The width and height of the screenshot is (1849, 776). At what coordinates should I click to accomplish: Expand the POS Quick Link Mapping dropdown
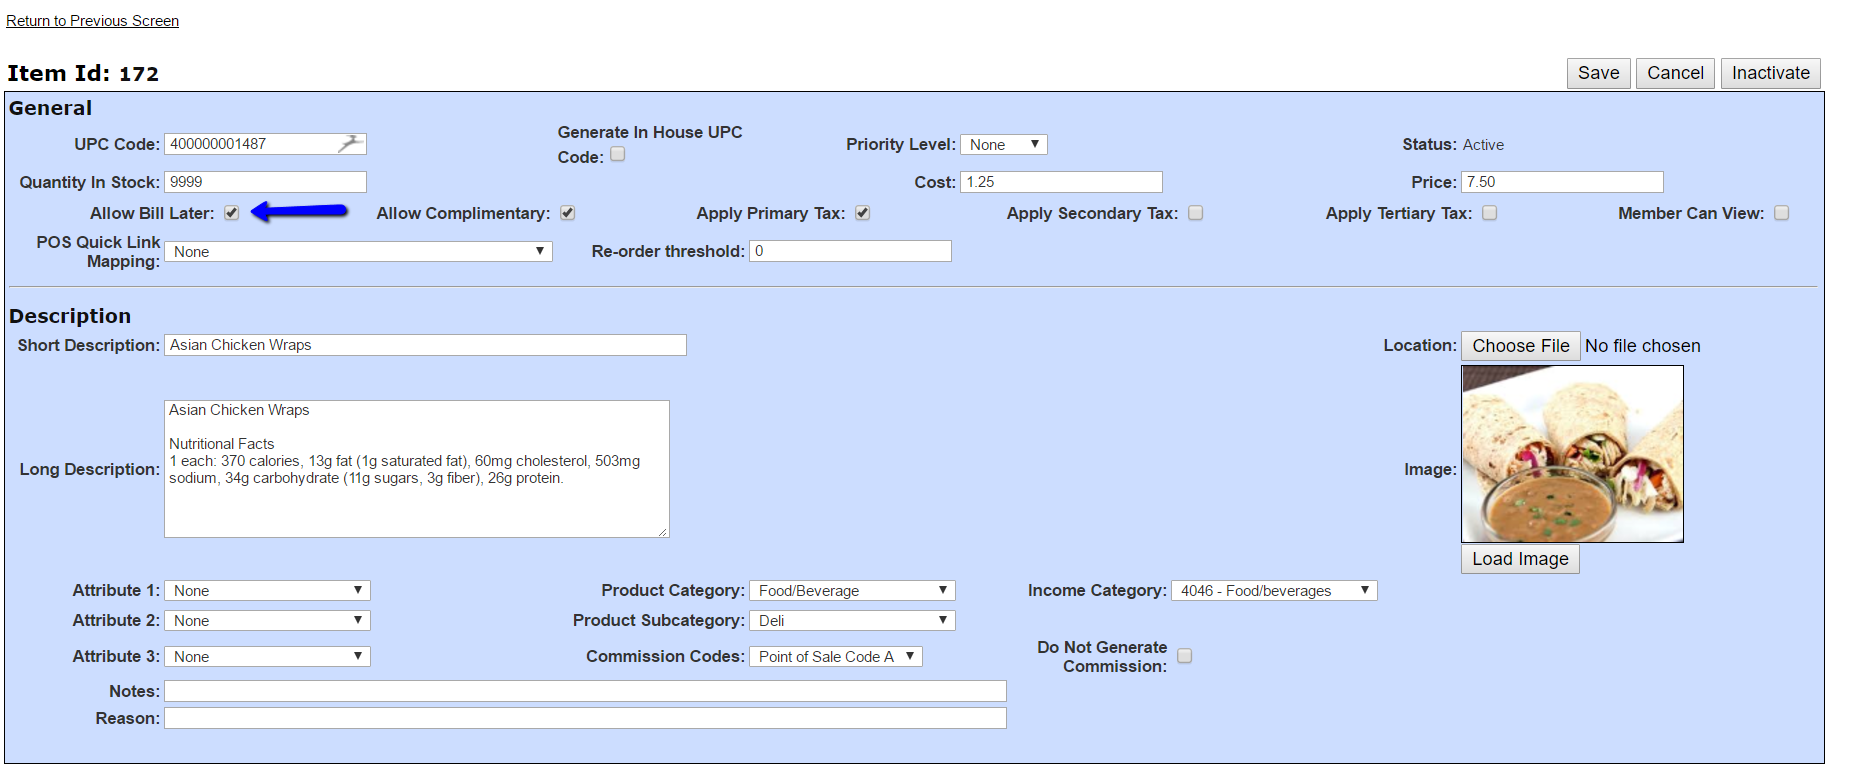click(x=358, y=251)
